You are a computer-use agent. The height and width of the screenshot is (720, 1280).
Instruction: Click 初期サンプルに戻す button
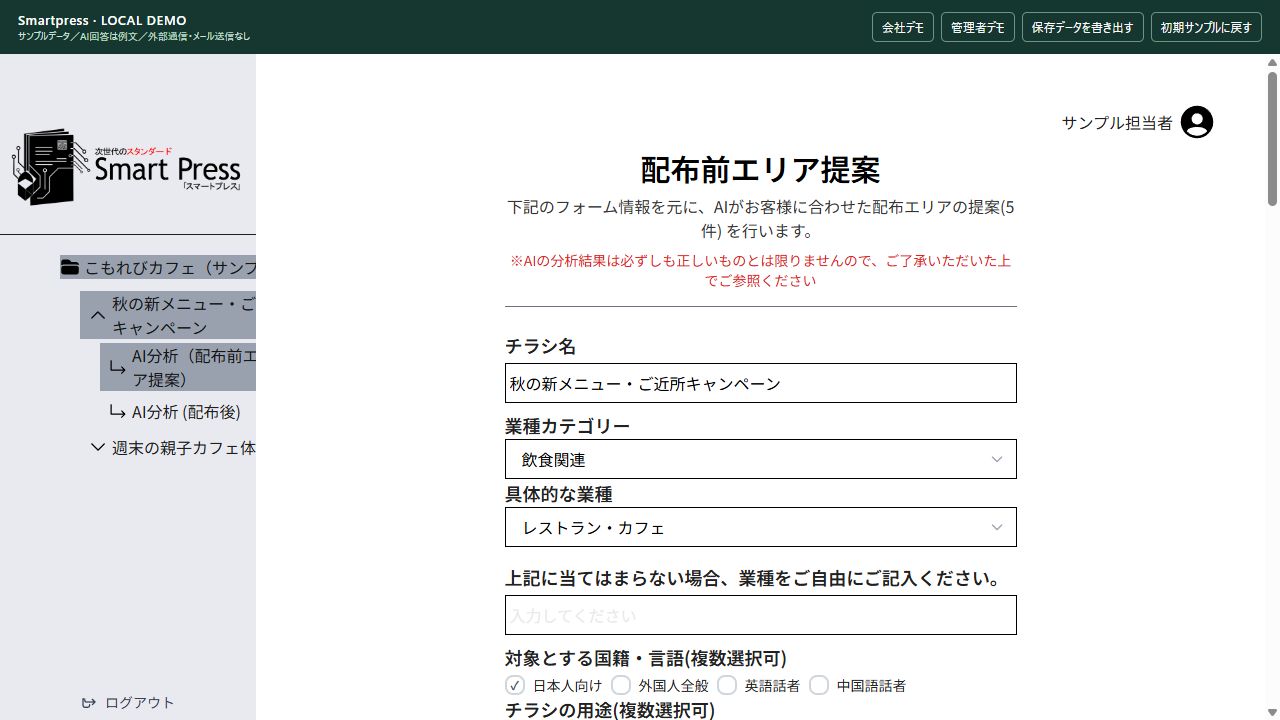coord(1206,27)
